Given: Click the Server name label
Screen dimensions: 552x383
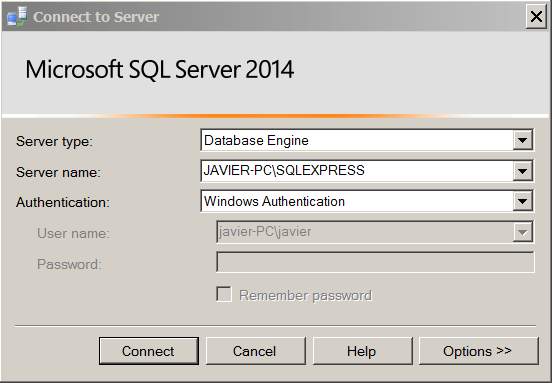Looking at the screenshot, I should pos(58,172).
